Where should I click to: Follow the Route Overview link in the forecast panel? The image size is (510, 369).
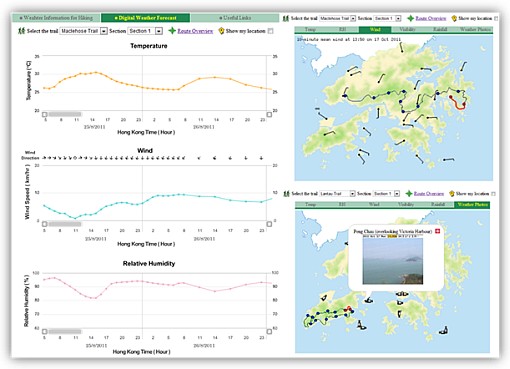(x=195, y=31)
